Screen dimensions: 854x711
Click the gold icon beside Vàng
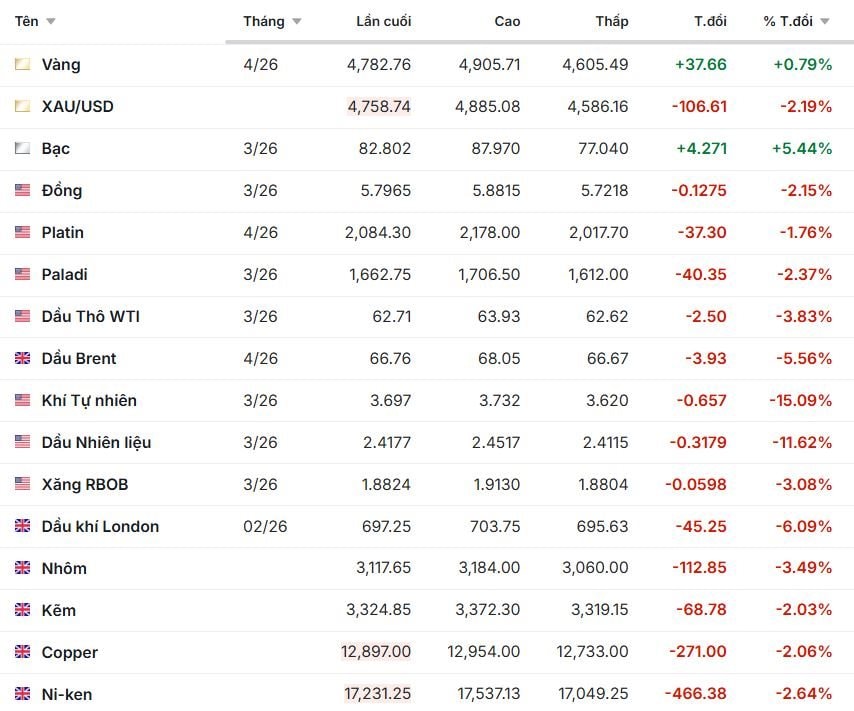tap(22, 64)
